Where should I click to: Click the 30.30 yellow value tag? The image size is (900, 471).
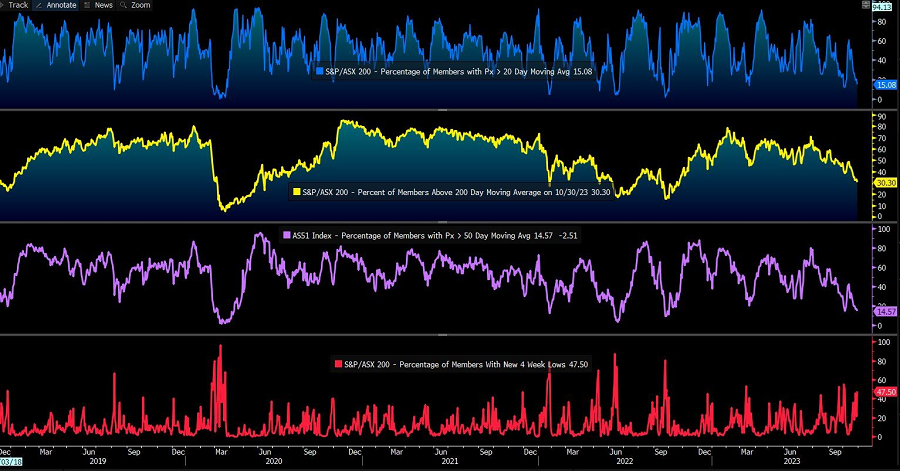(885, 183)
